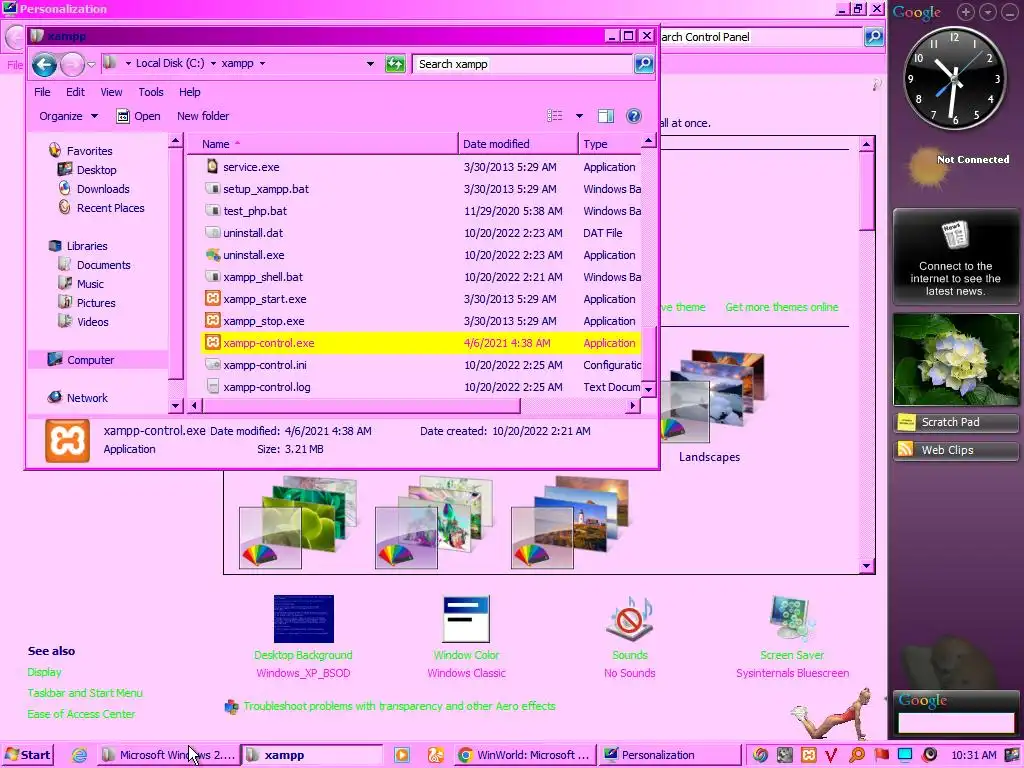
Task: Select Computer in the navigation pane
Action: tap(90, 360)
